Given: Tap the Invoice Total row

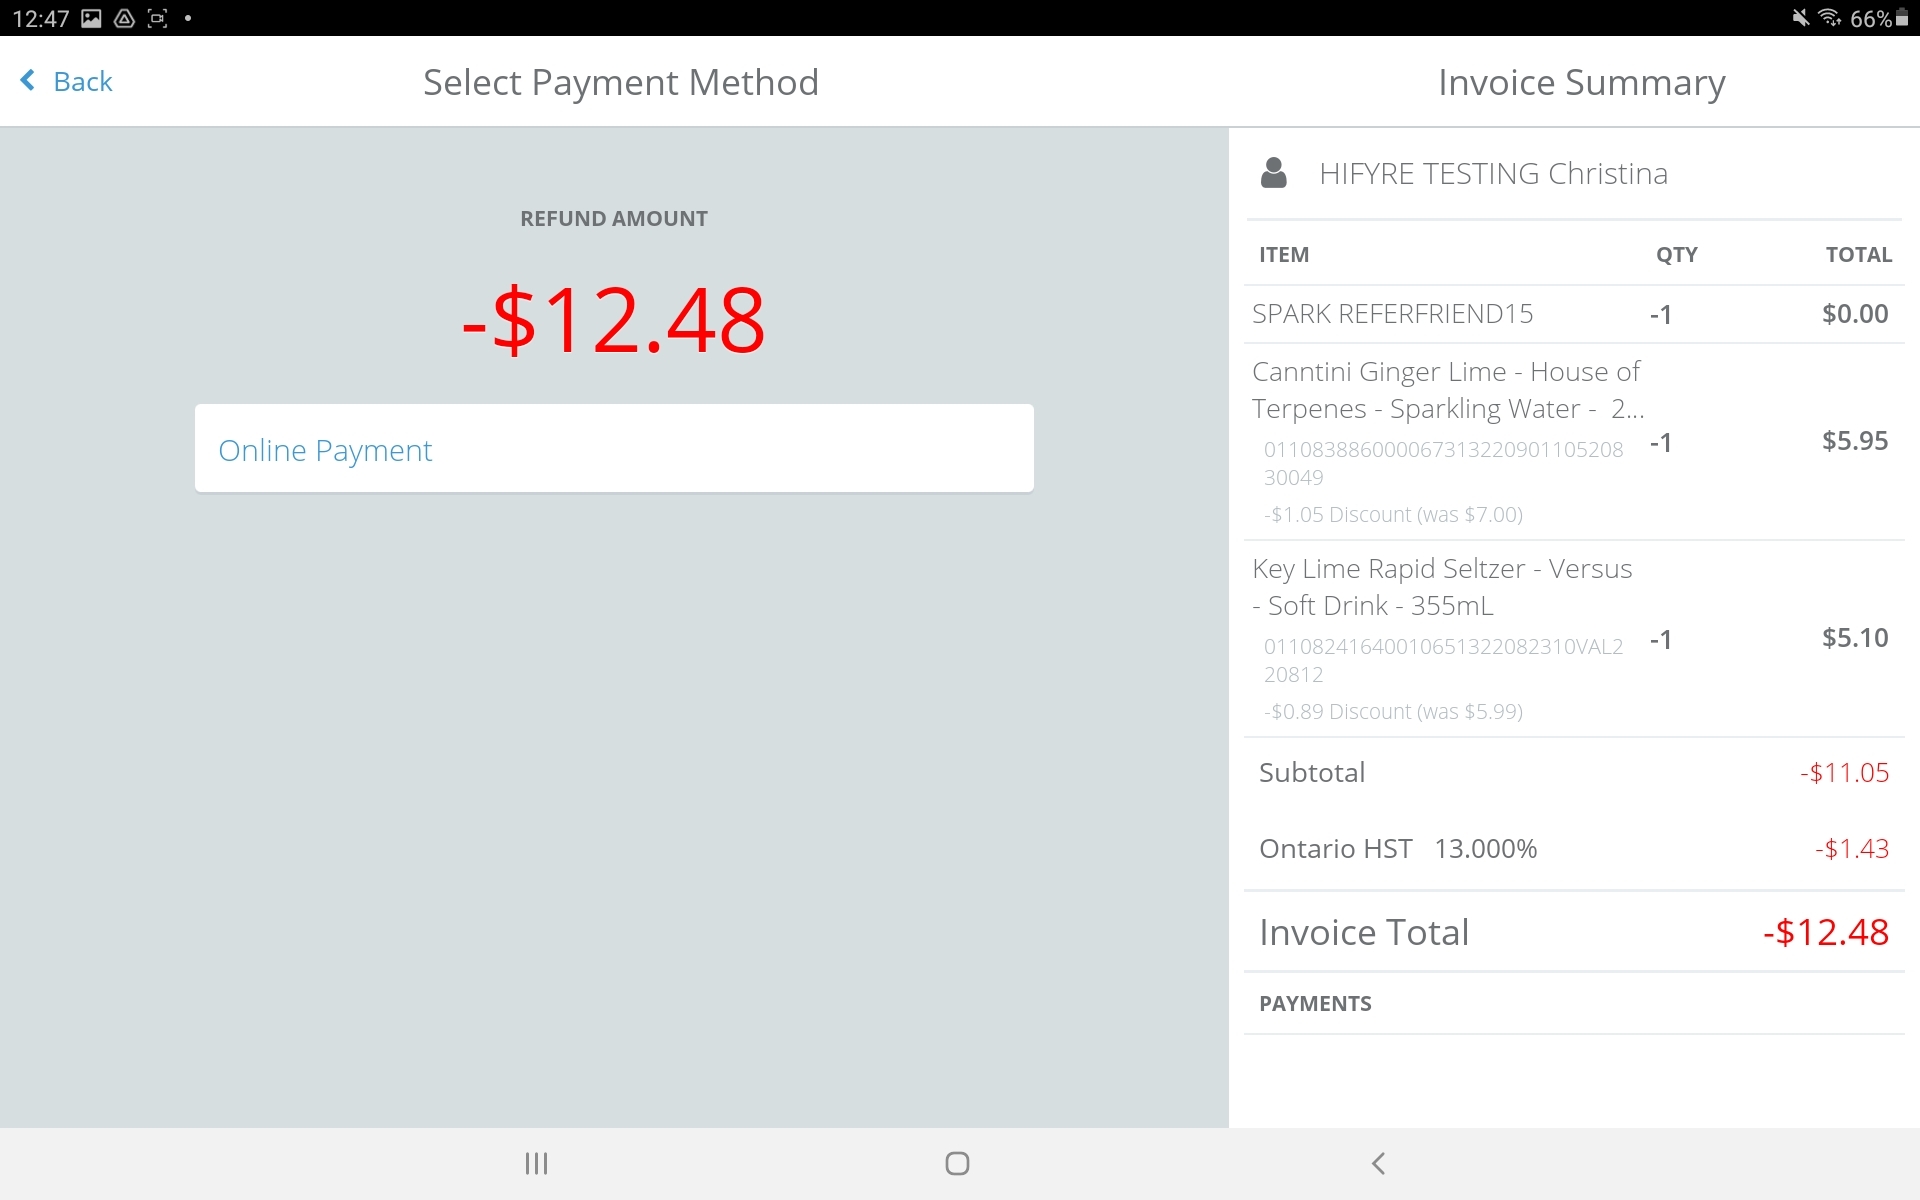Looking at the screenshot, I should [1573, 932].
